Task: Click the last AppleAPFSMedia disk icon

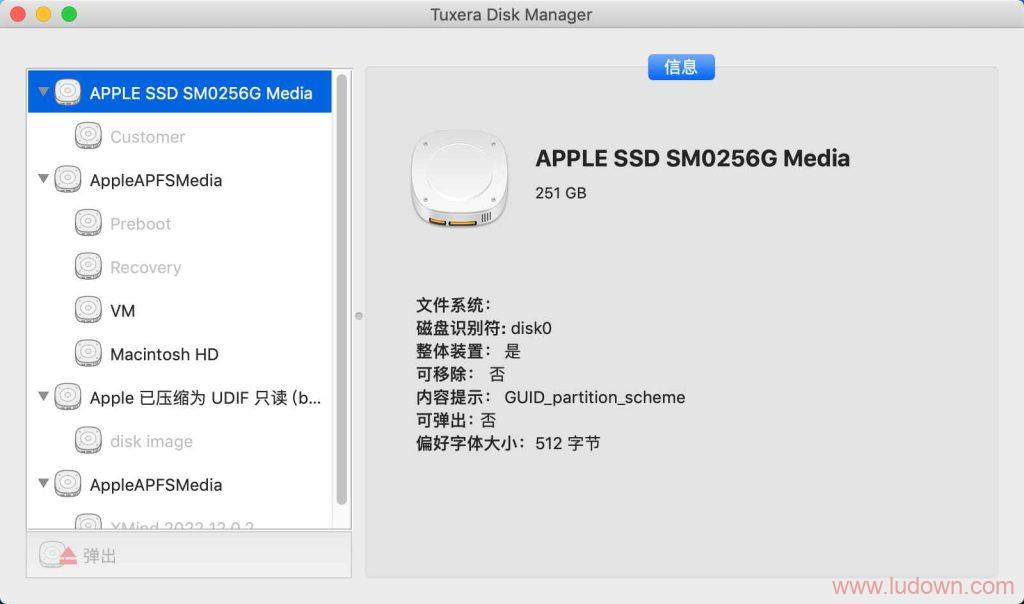Action: (68, 484)
